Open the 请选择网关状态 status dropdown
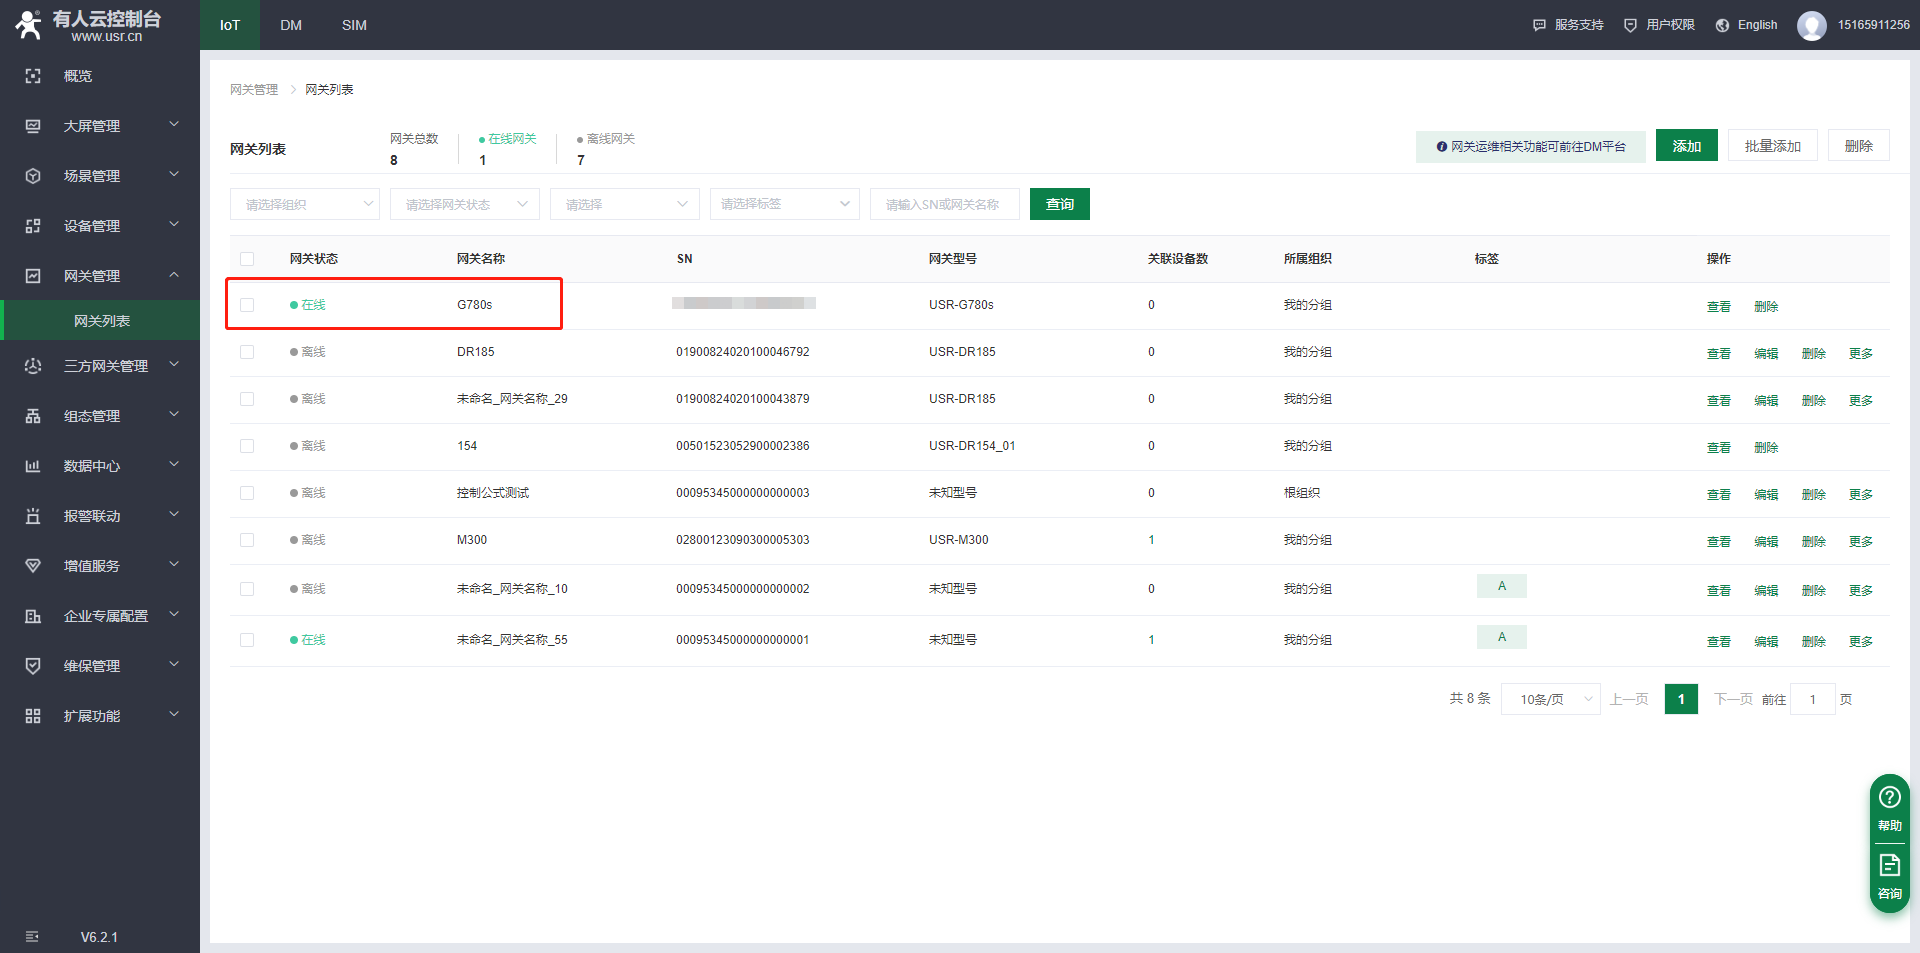The width and height of the screenshot is (1920, 953). pos(464,204)
